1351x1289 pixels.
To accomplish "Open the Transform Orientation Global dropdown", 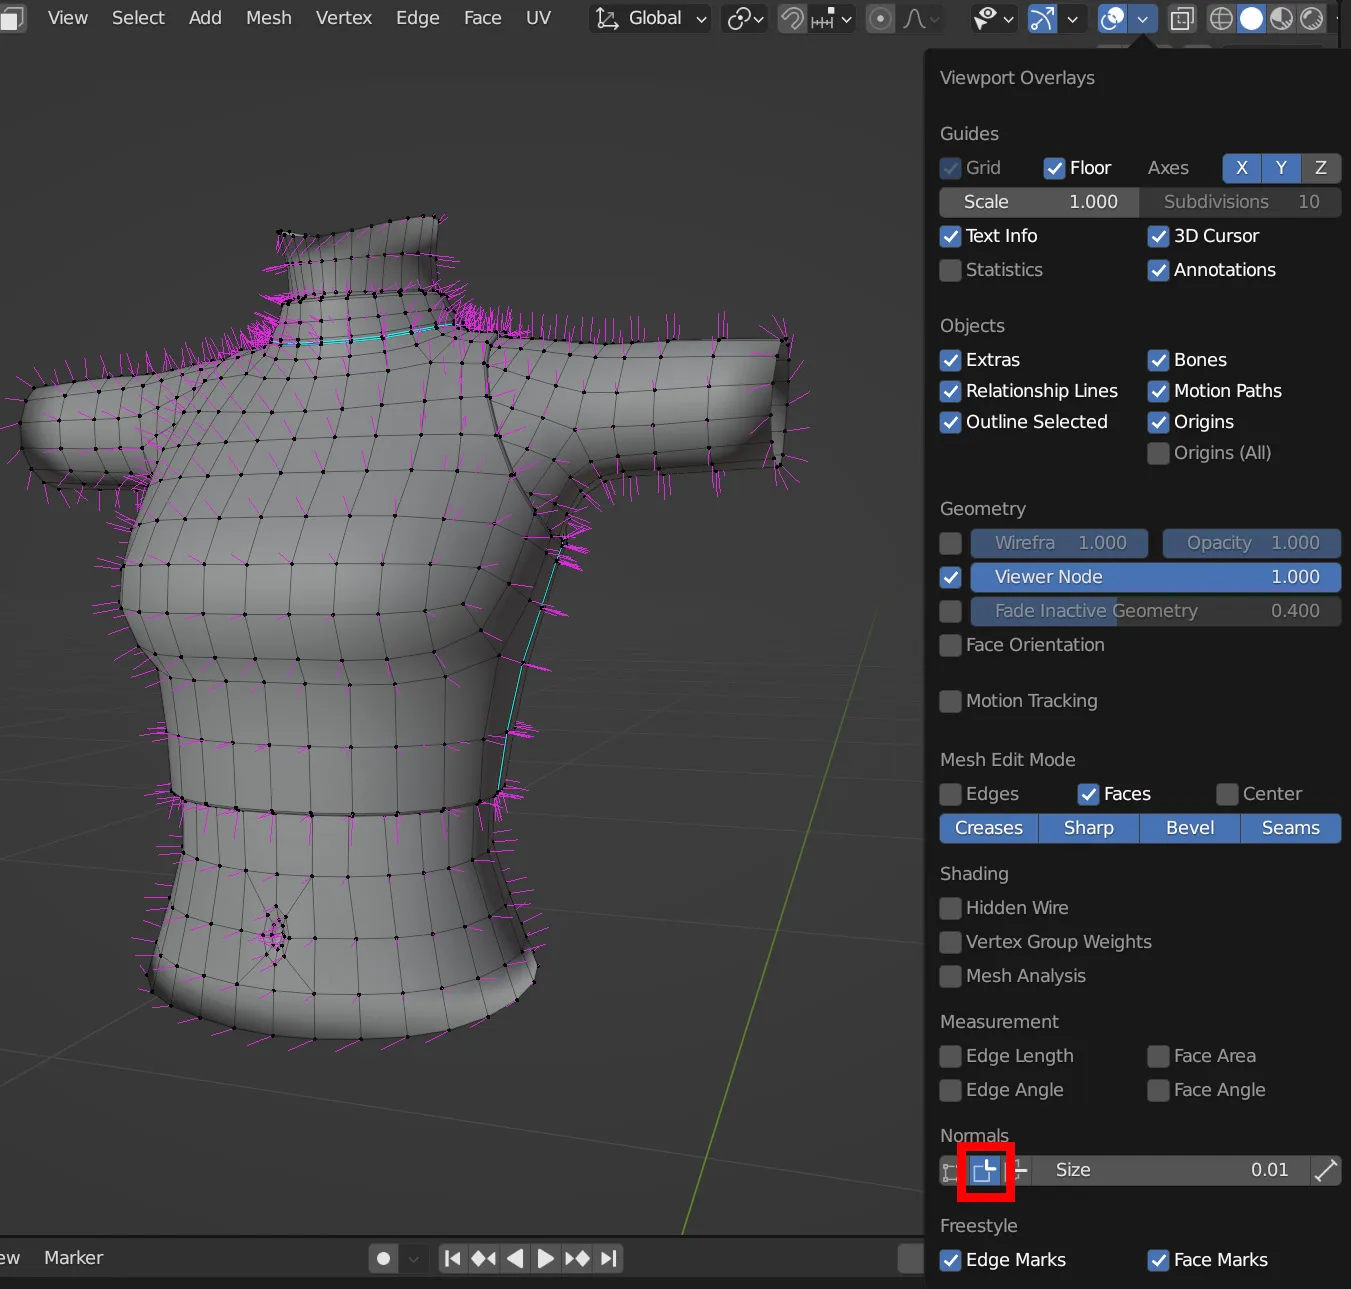I will (x=651, y=18).
